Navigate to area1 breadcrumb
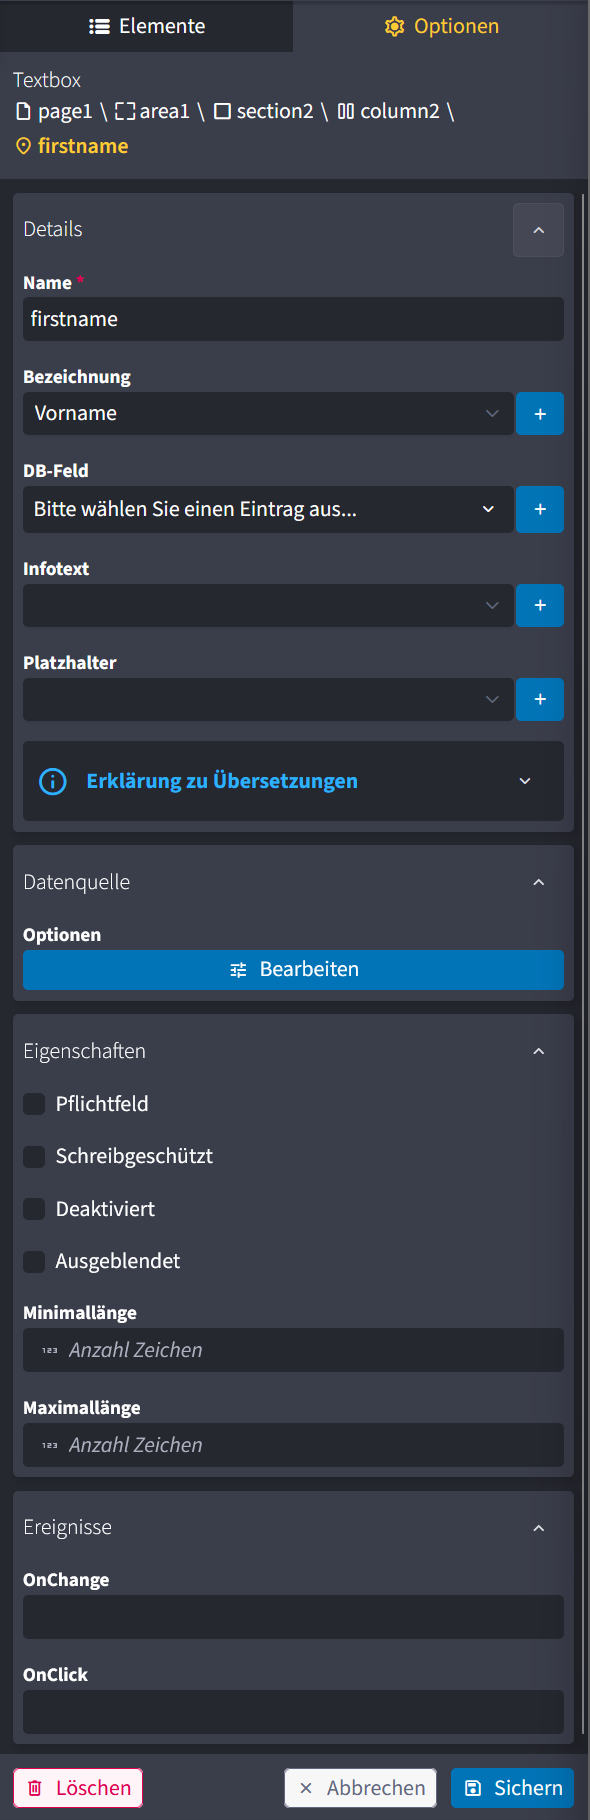The height and width of the screenshot is (1820, 590). (x=152, y=111)
